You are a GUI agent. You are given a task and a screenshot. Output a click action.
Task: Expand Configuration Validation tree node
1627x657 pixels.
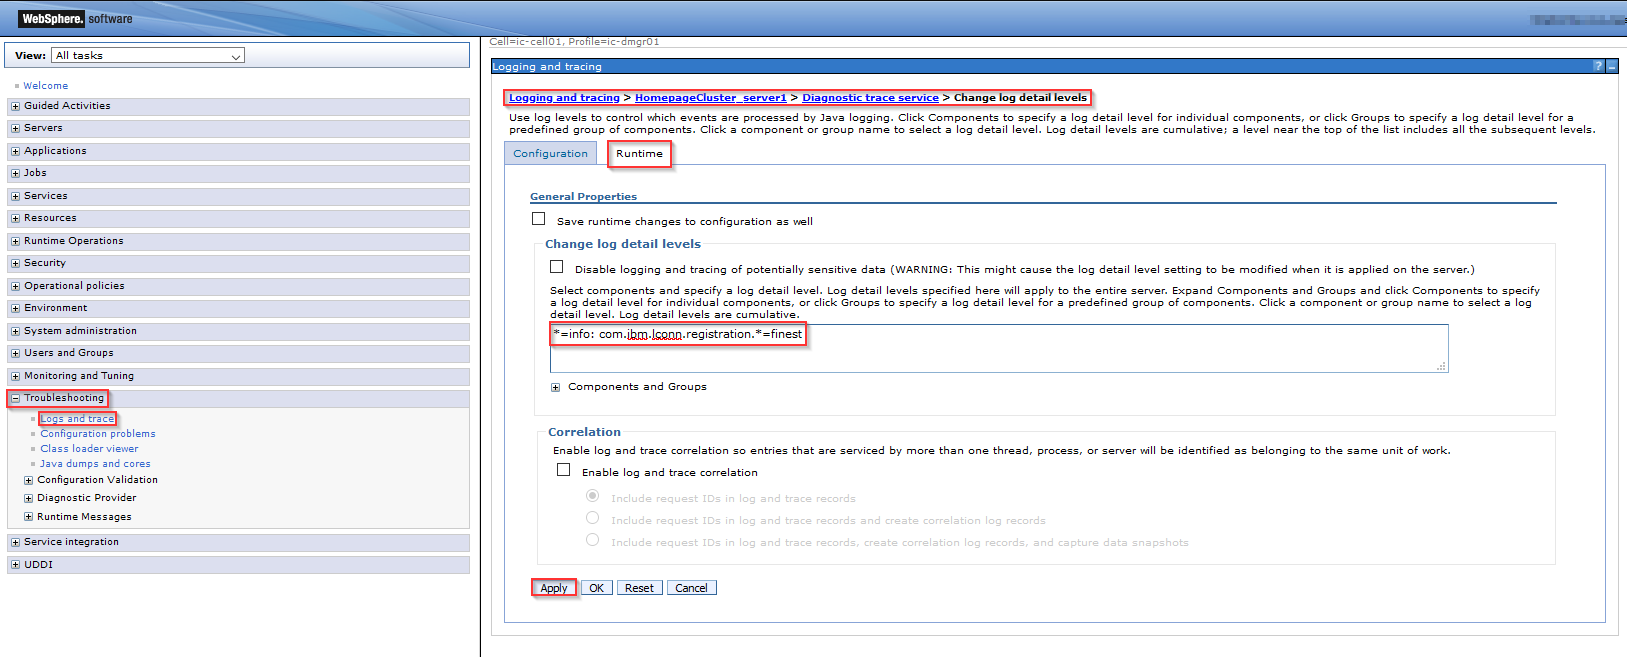tap(29, 480)
